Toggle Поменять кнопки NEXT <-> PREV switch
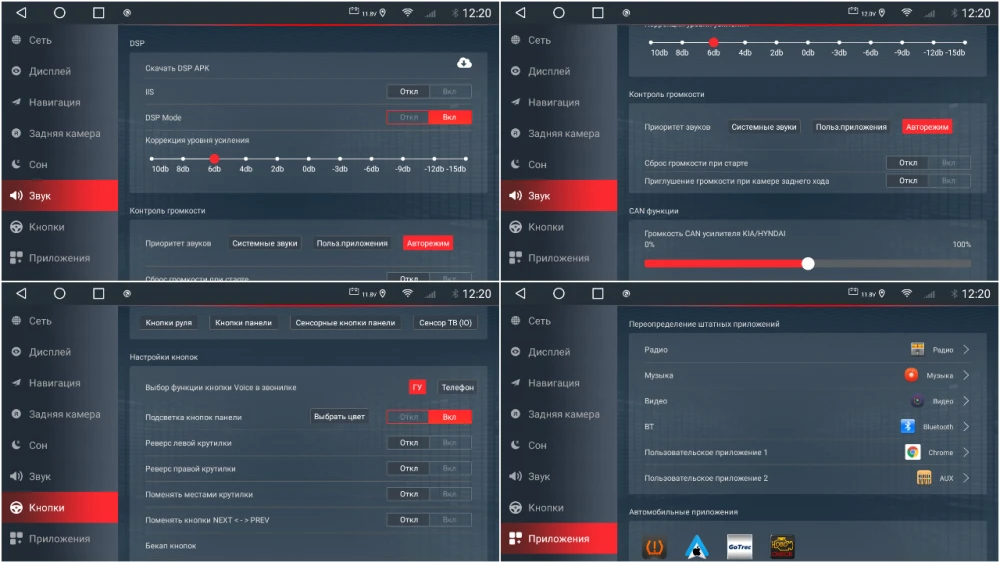This screenshot has height=562, width=1000. [429, 519]
